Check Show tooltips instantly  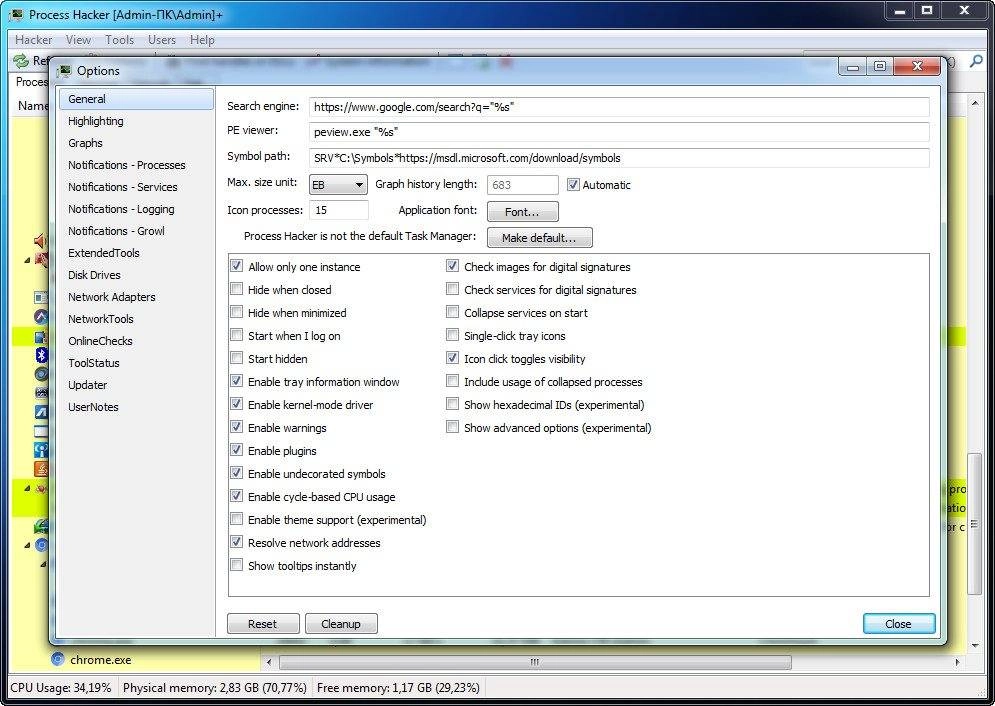tap(236, 565)
